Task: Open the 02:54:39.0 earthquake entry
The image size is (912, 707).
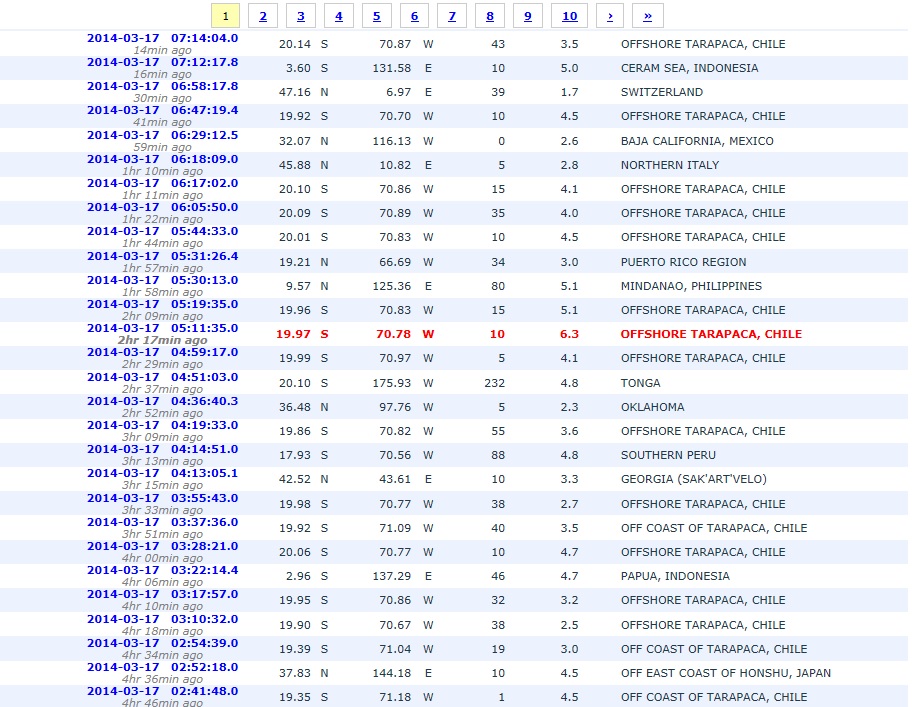Action: (x=162, y=643)
